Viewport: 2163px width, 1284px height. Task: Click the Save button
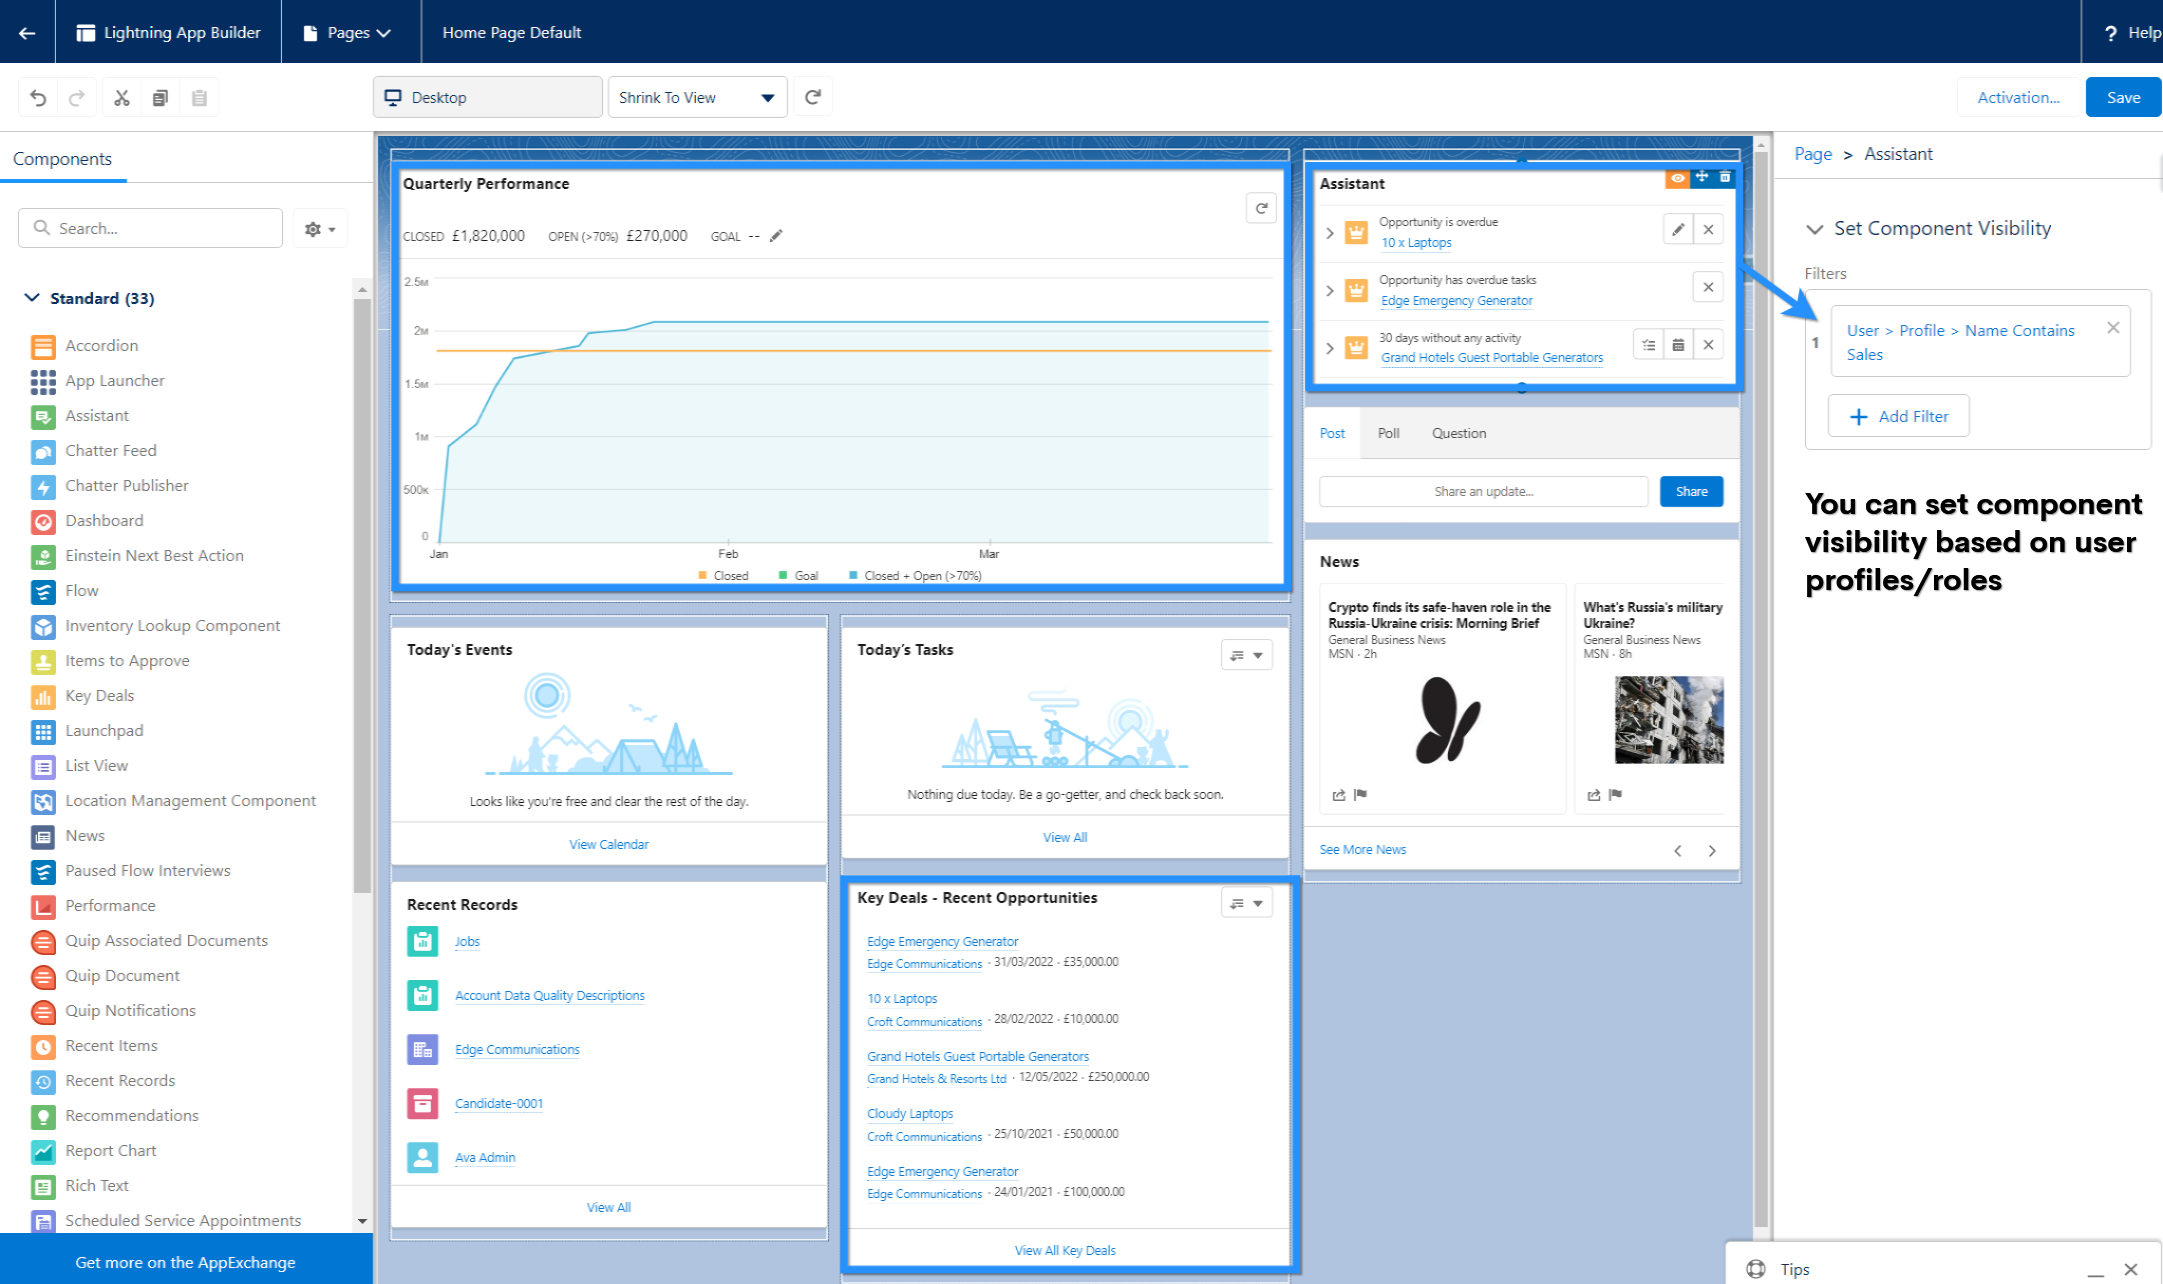click(2123, 97)
